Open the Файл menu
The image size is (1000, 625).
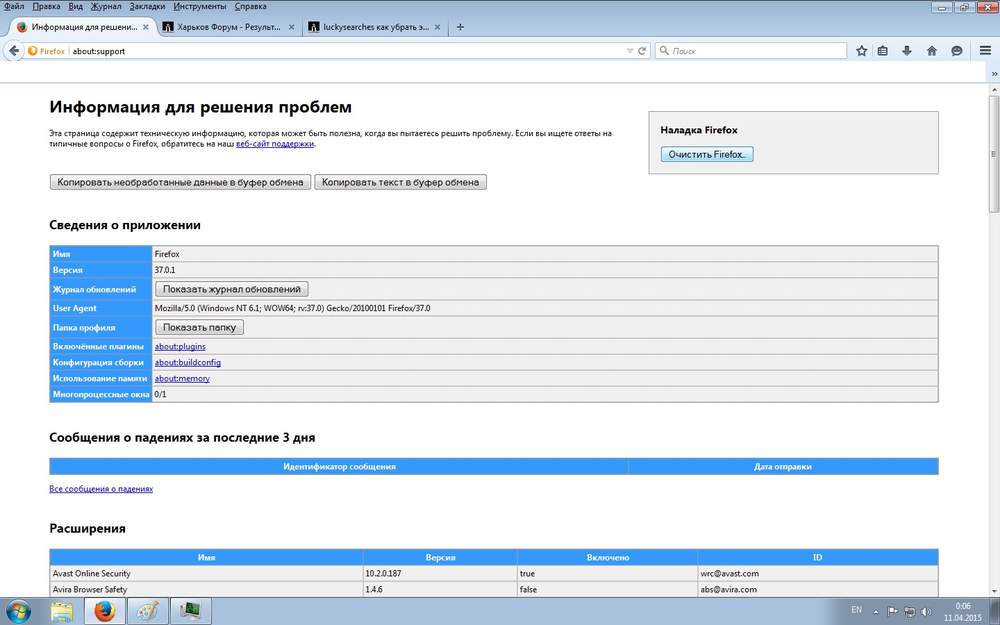[14, 6]
